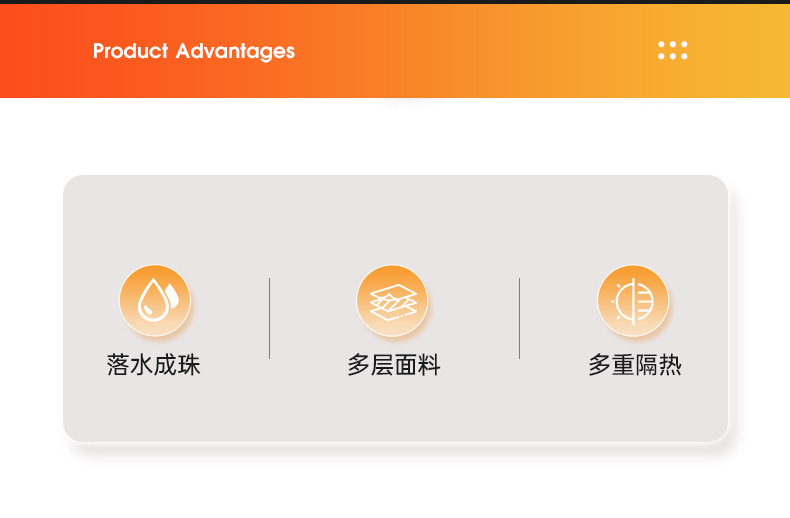Click the orange gradient header banner
This screenshot has width=790, height=518.
click(395, 51)
